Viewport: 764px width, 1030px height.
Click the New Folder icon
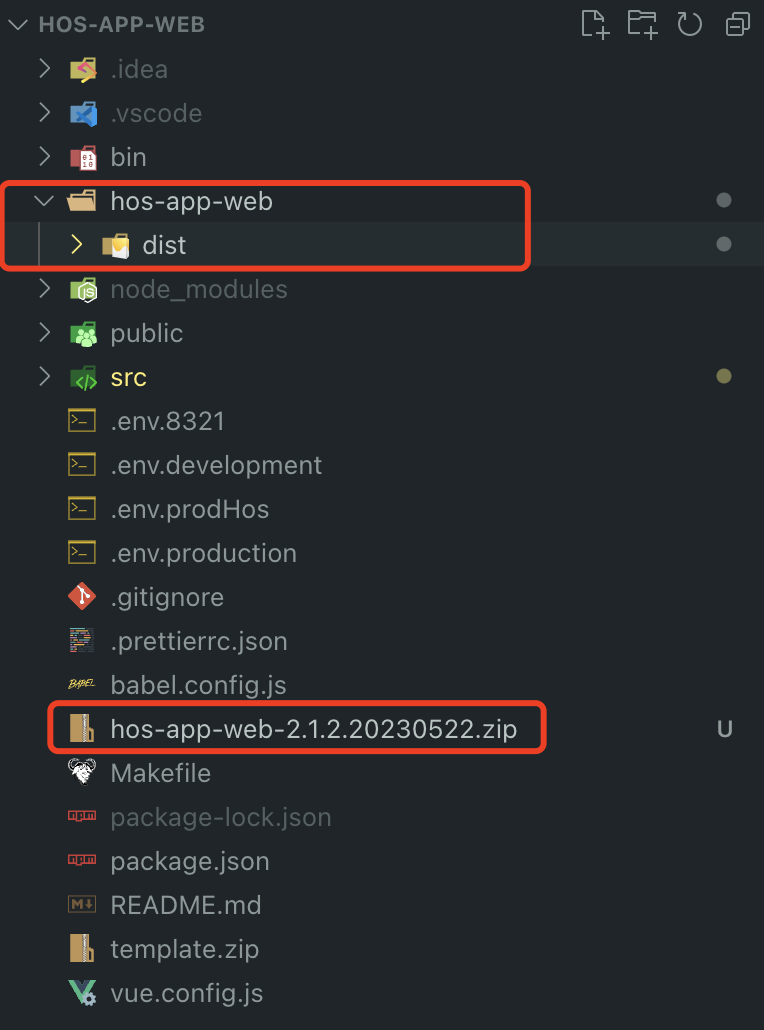[642, 24]
